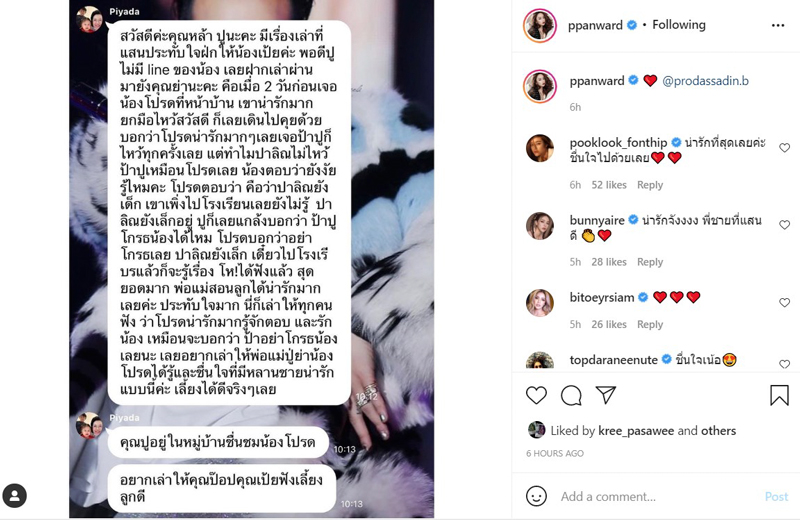Save post with the bookmark icon
The height and width of the screenshot is (520, 800).
(x=779, y=395)
